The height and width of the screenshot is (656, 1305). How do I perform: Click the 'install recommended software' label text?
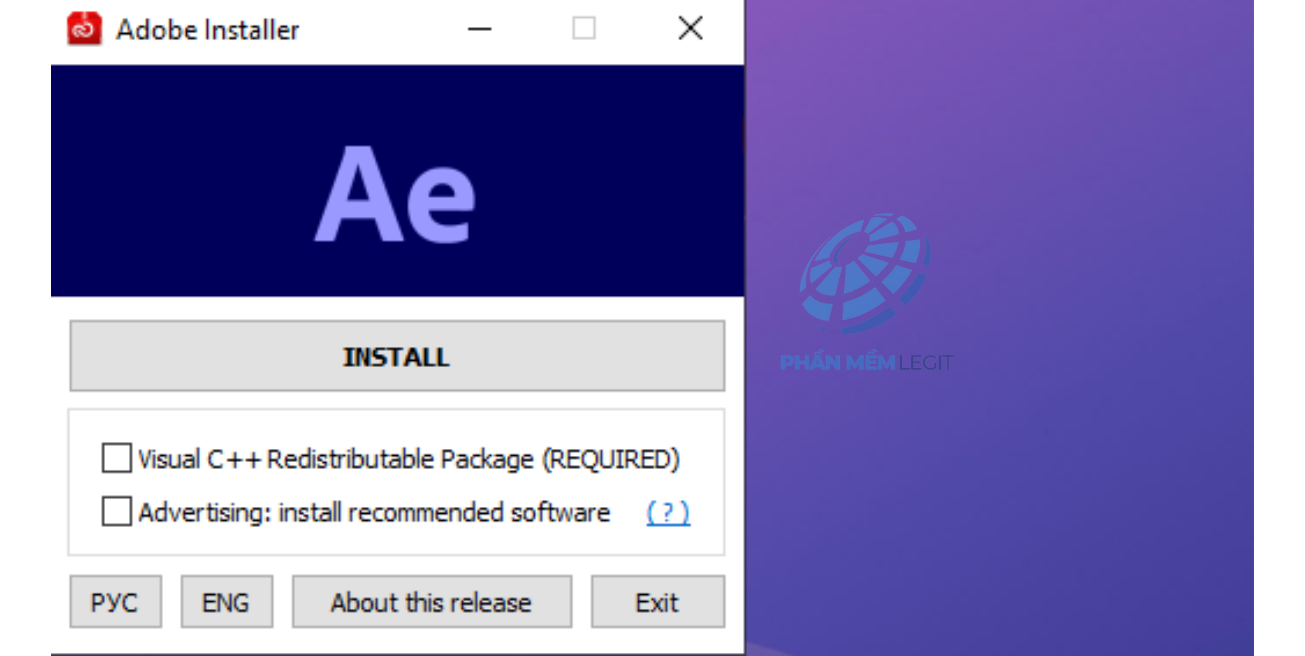pos(444,512)
